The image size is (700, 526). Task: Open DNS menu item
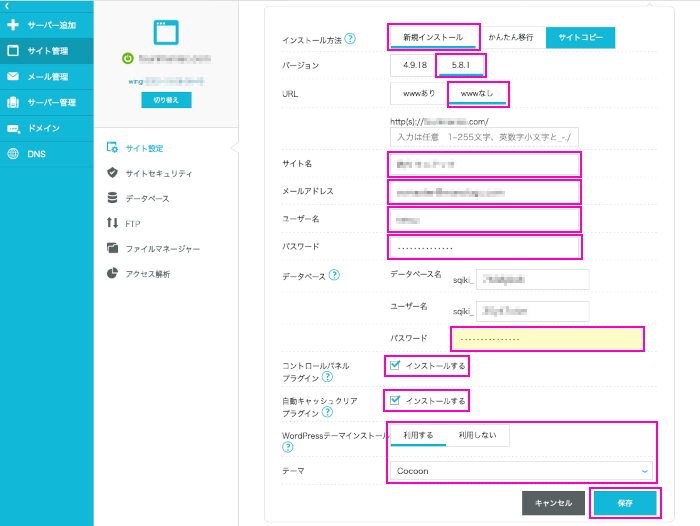[46, 154]
